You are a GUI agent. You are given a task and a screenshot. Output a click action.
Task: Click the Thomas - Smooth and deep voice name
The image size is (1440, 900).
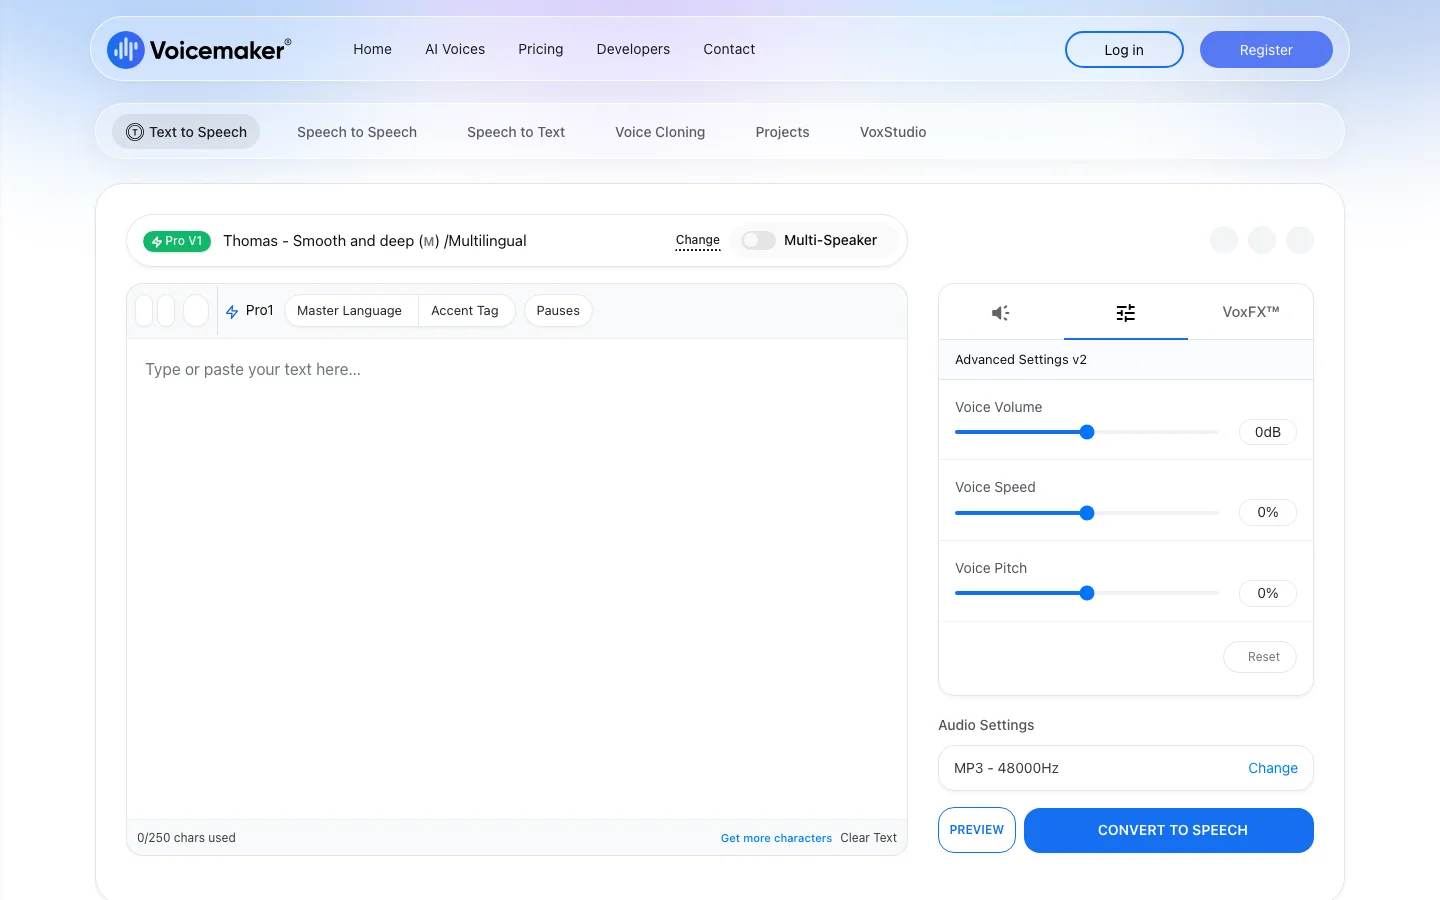coord(375,241)
